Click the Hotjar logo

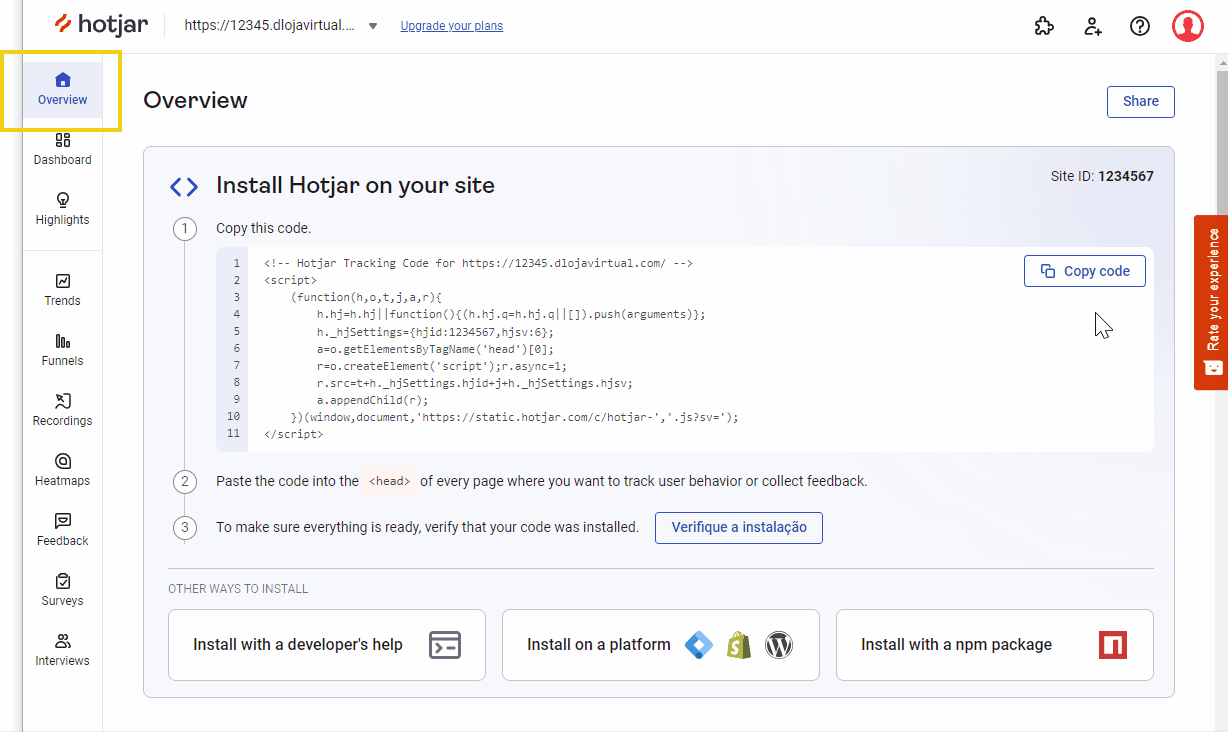pyautogui.click(x=100, y=25)
